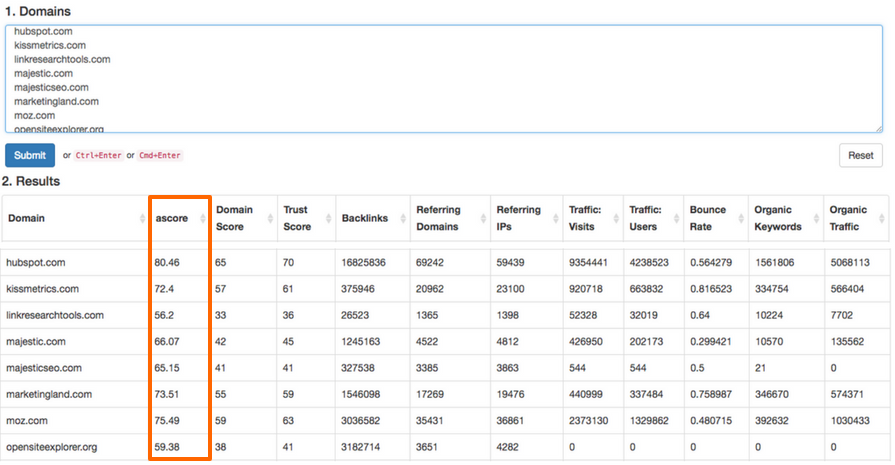Sort table by Domain column arrows
Image resolution: width=895 pixels, height=465 pixels.
142,218
